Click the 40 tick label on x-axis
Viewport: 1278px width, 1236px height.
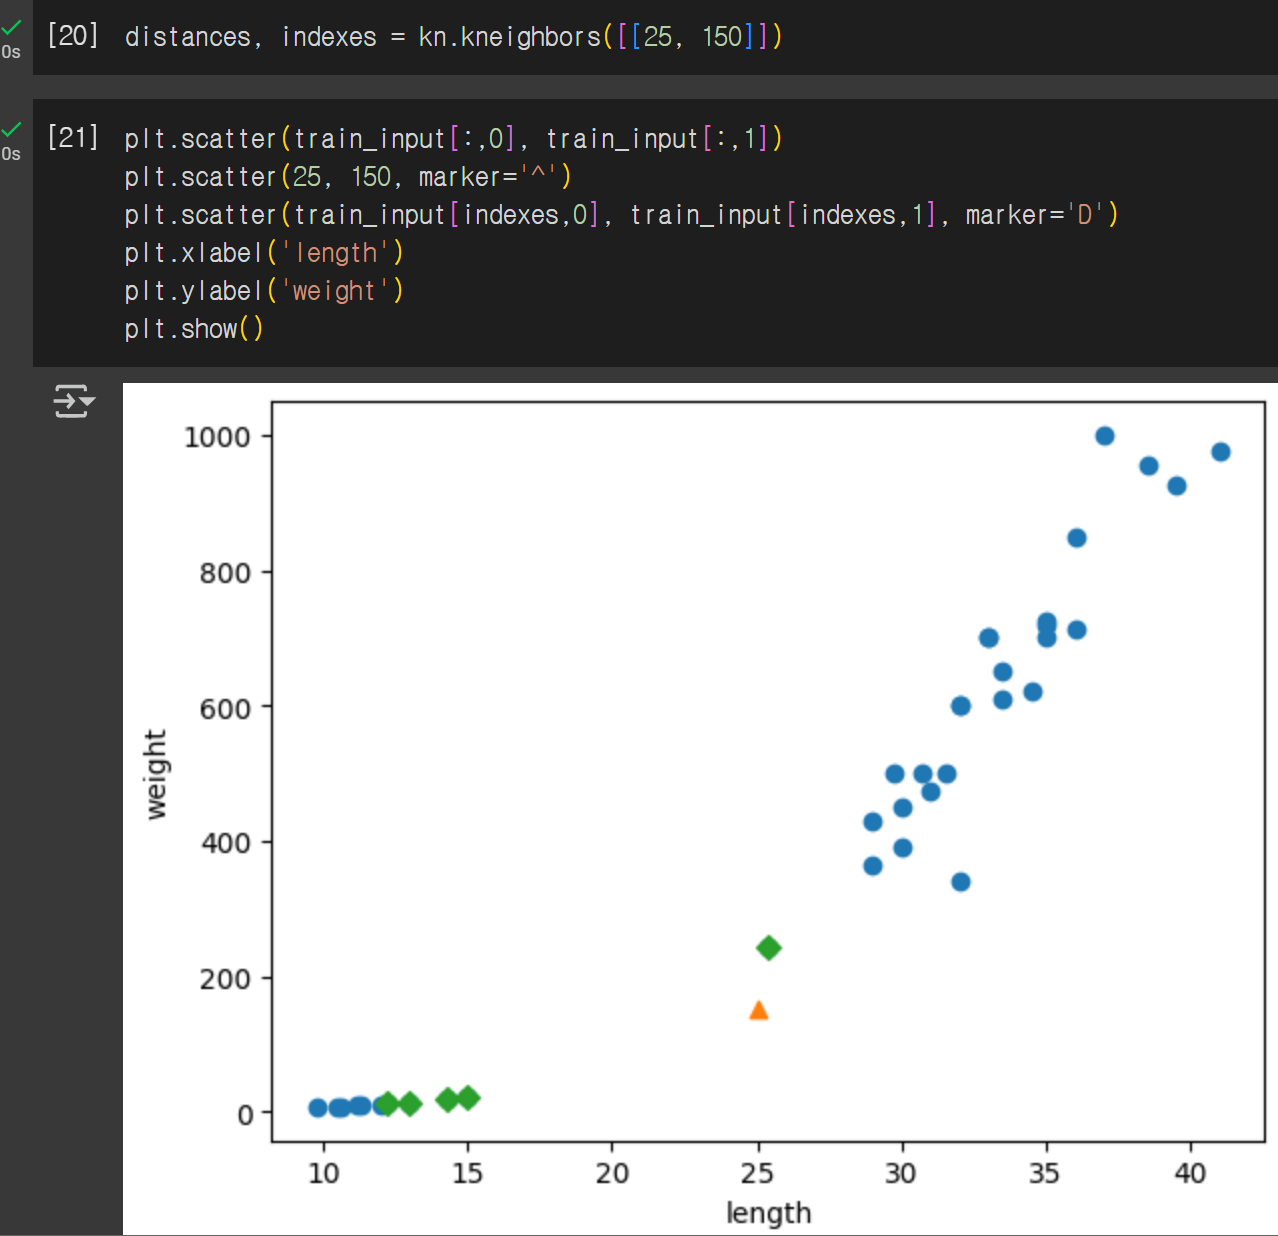click(1190, 1172)
